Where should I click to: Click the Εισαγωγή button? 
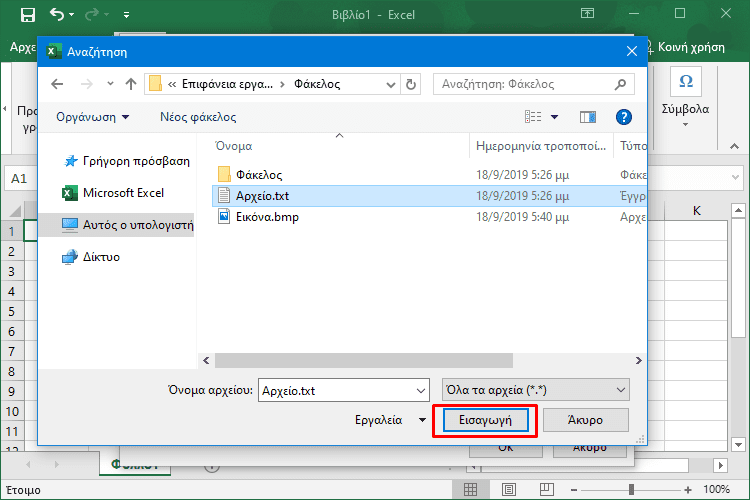(485, 420)
